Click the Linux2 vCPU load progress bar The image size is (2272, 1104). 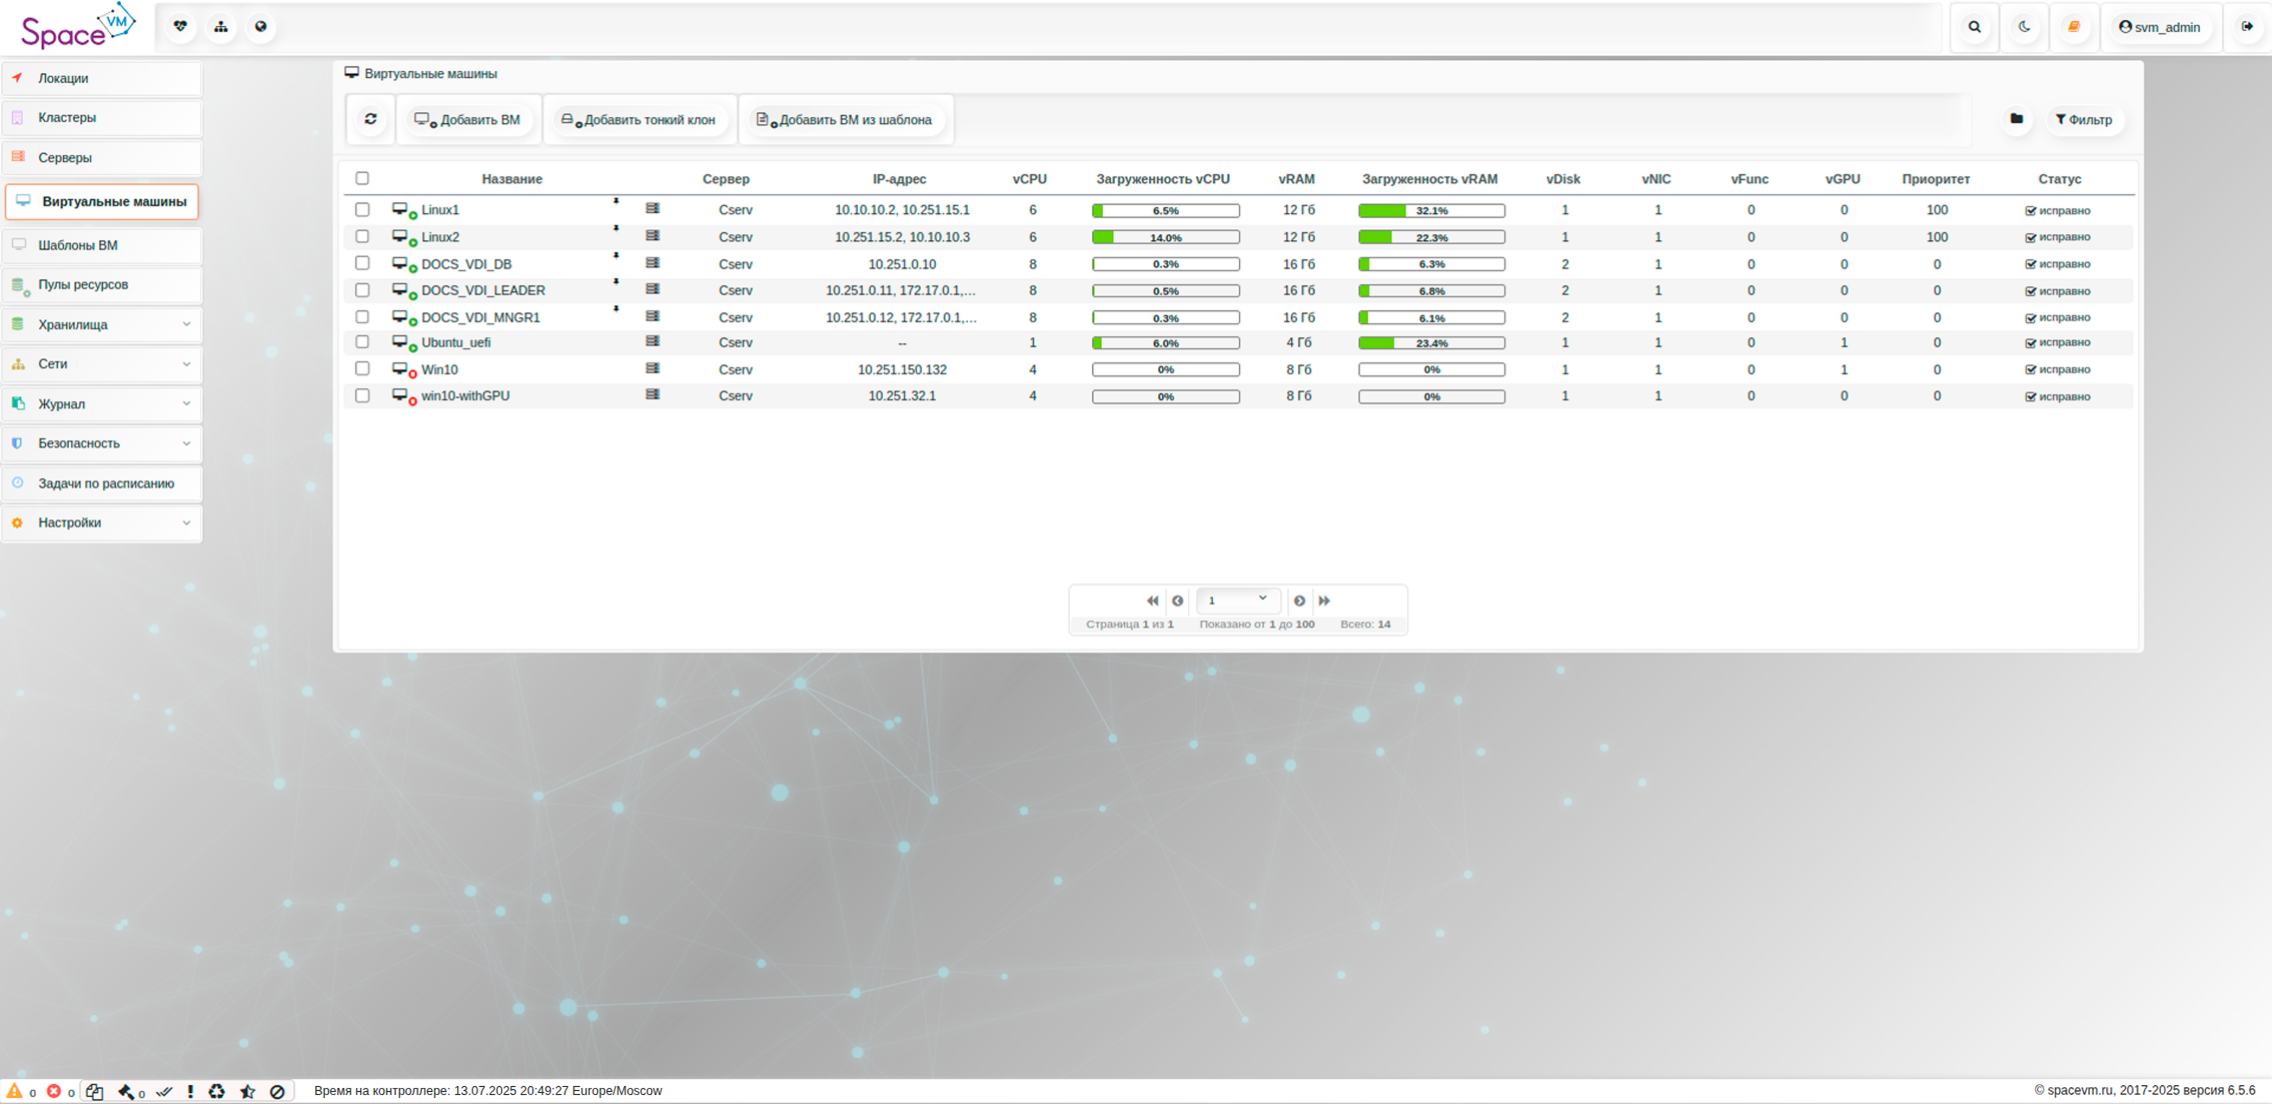[x=1165, y=238]
